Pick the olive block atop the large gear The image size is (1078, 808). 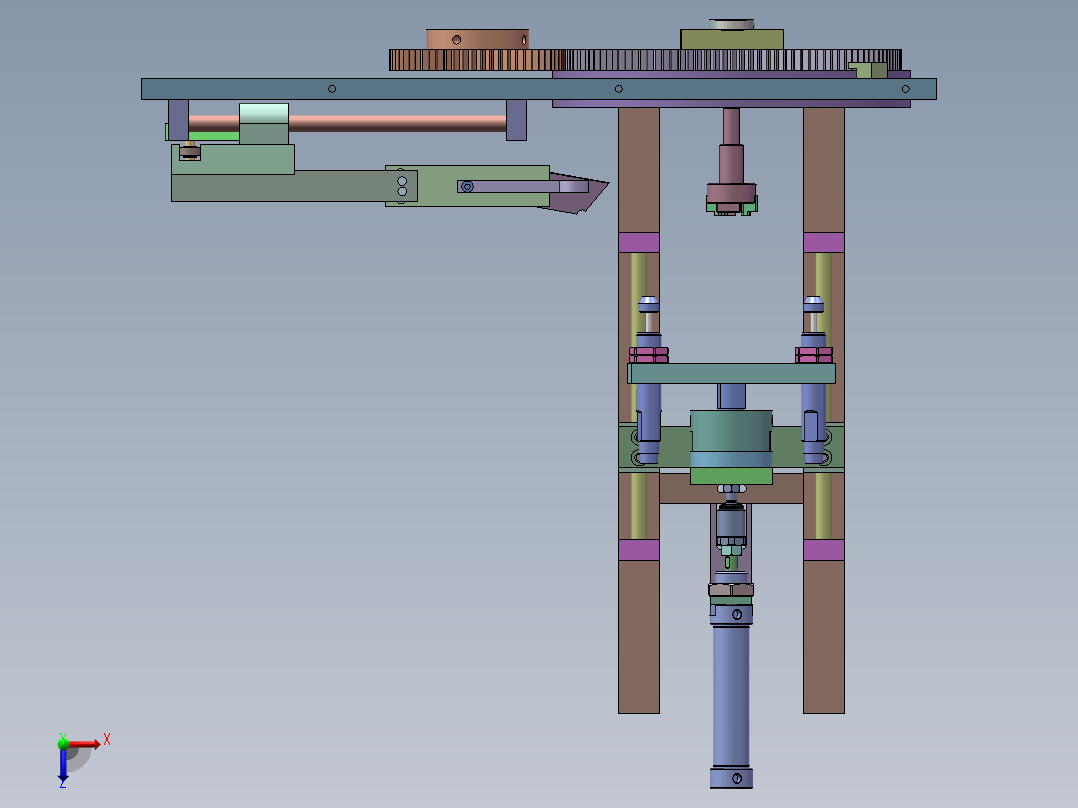point(732,39)
